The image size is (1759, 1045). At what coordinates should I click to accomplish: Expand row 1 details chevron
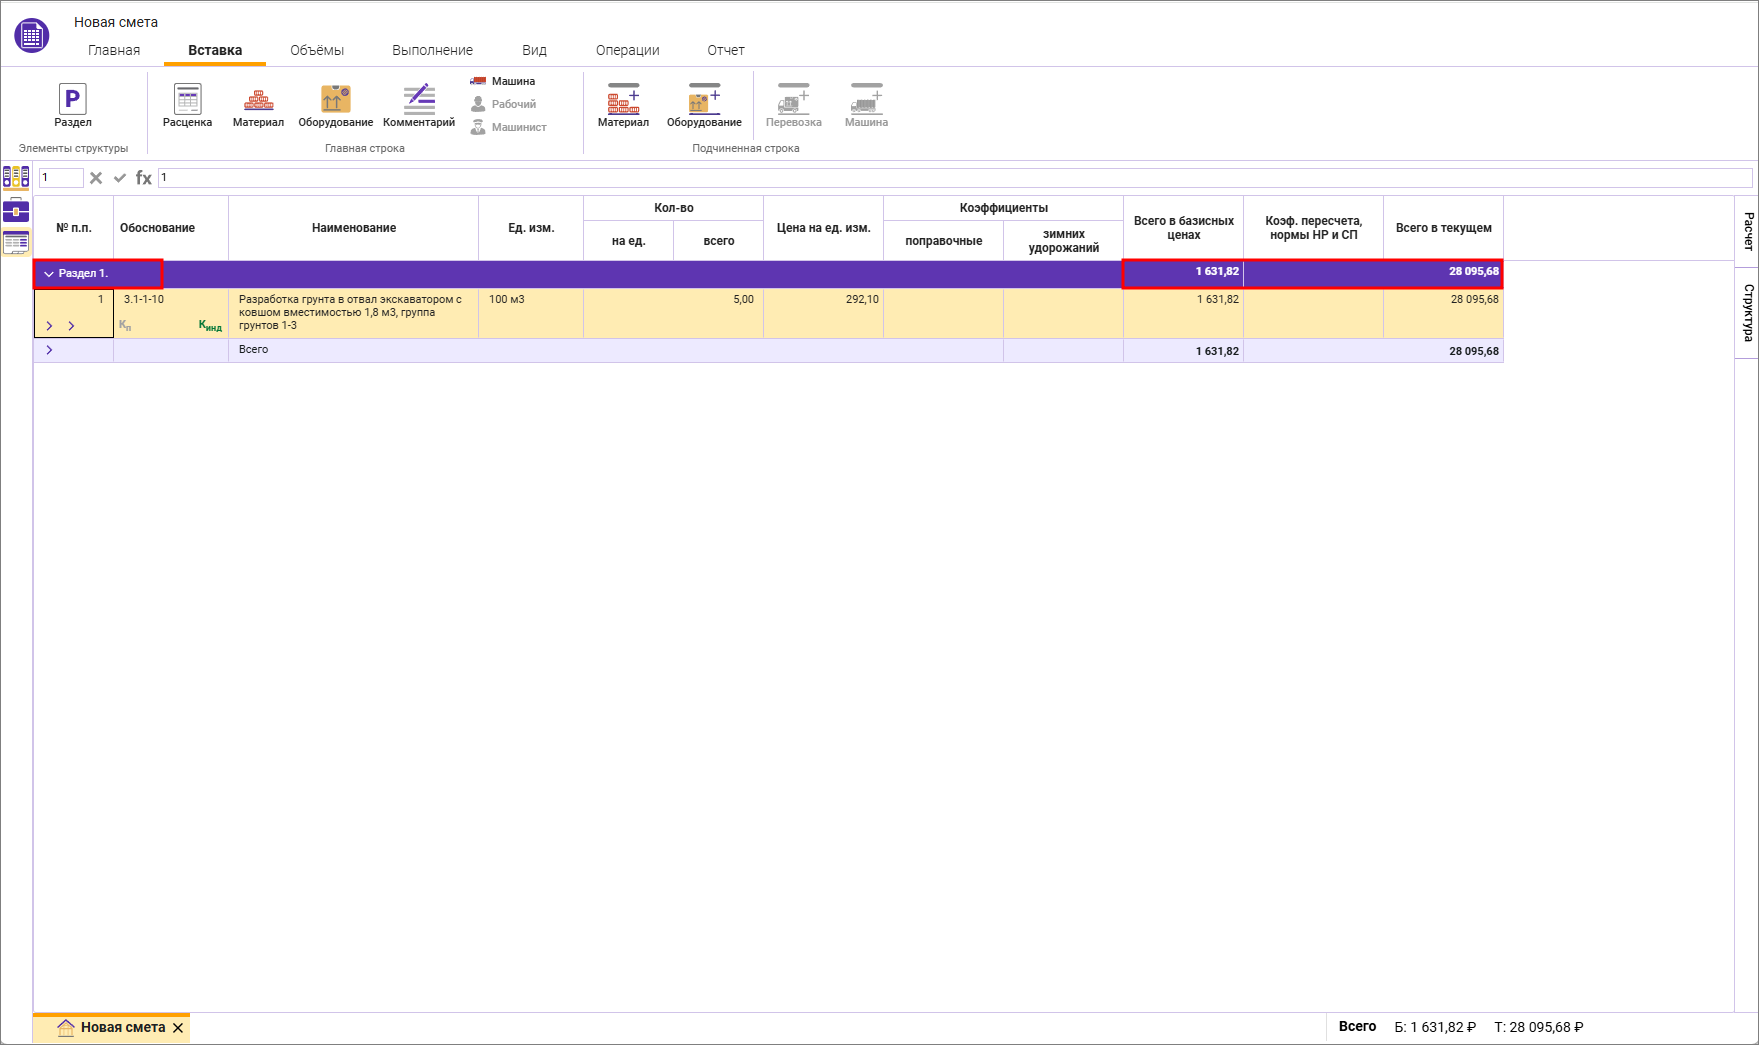(x=49, y=326)
